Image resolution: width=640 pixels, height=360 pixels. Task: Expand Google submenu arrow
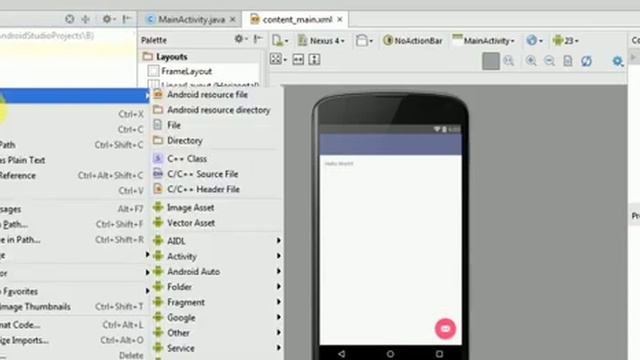click(x=279, y=318)
